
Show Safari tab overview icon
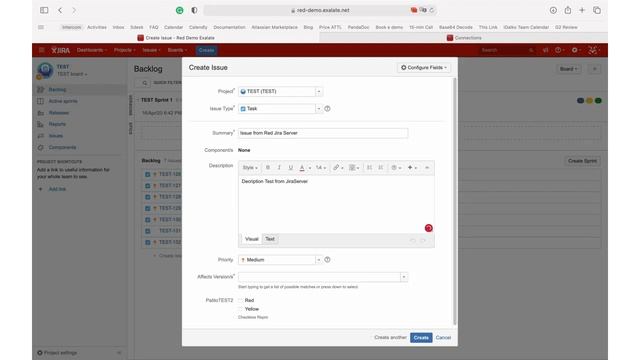(x=597, y=10)
